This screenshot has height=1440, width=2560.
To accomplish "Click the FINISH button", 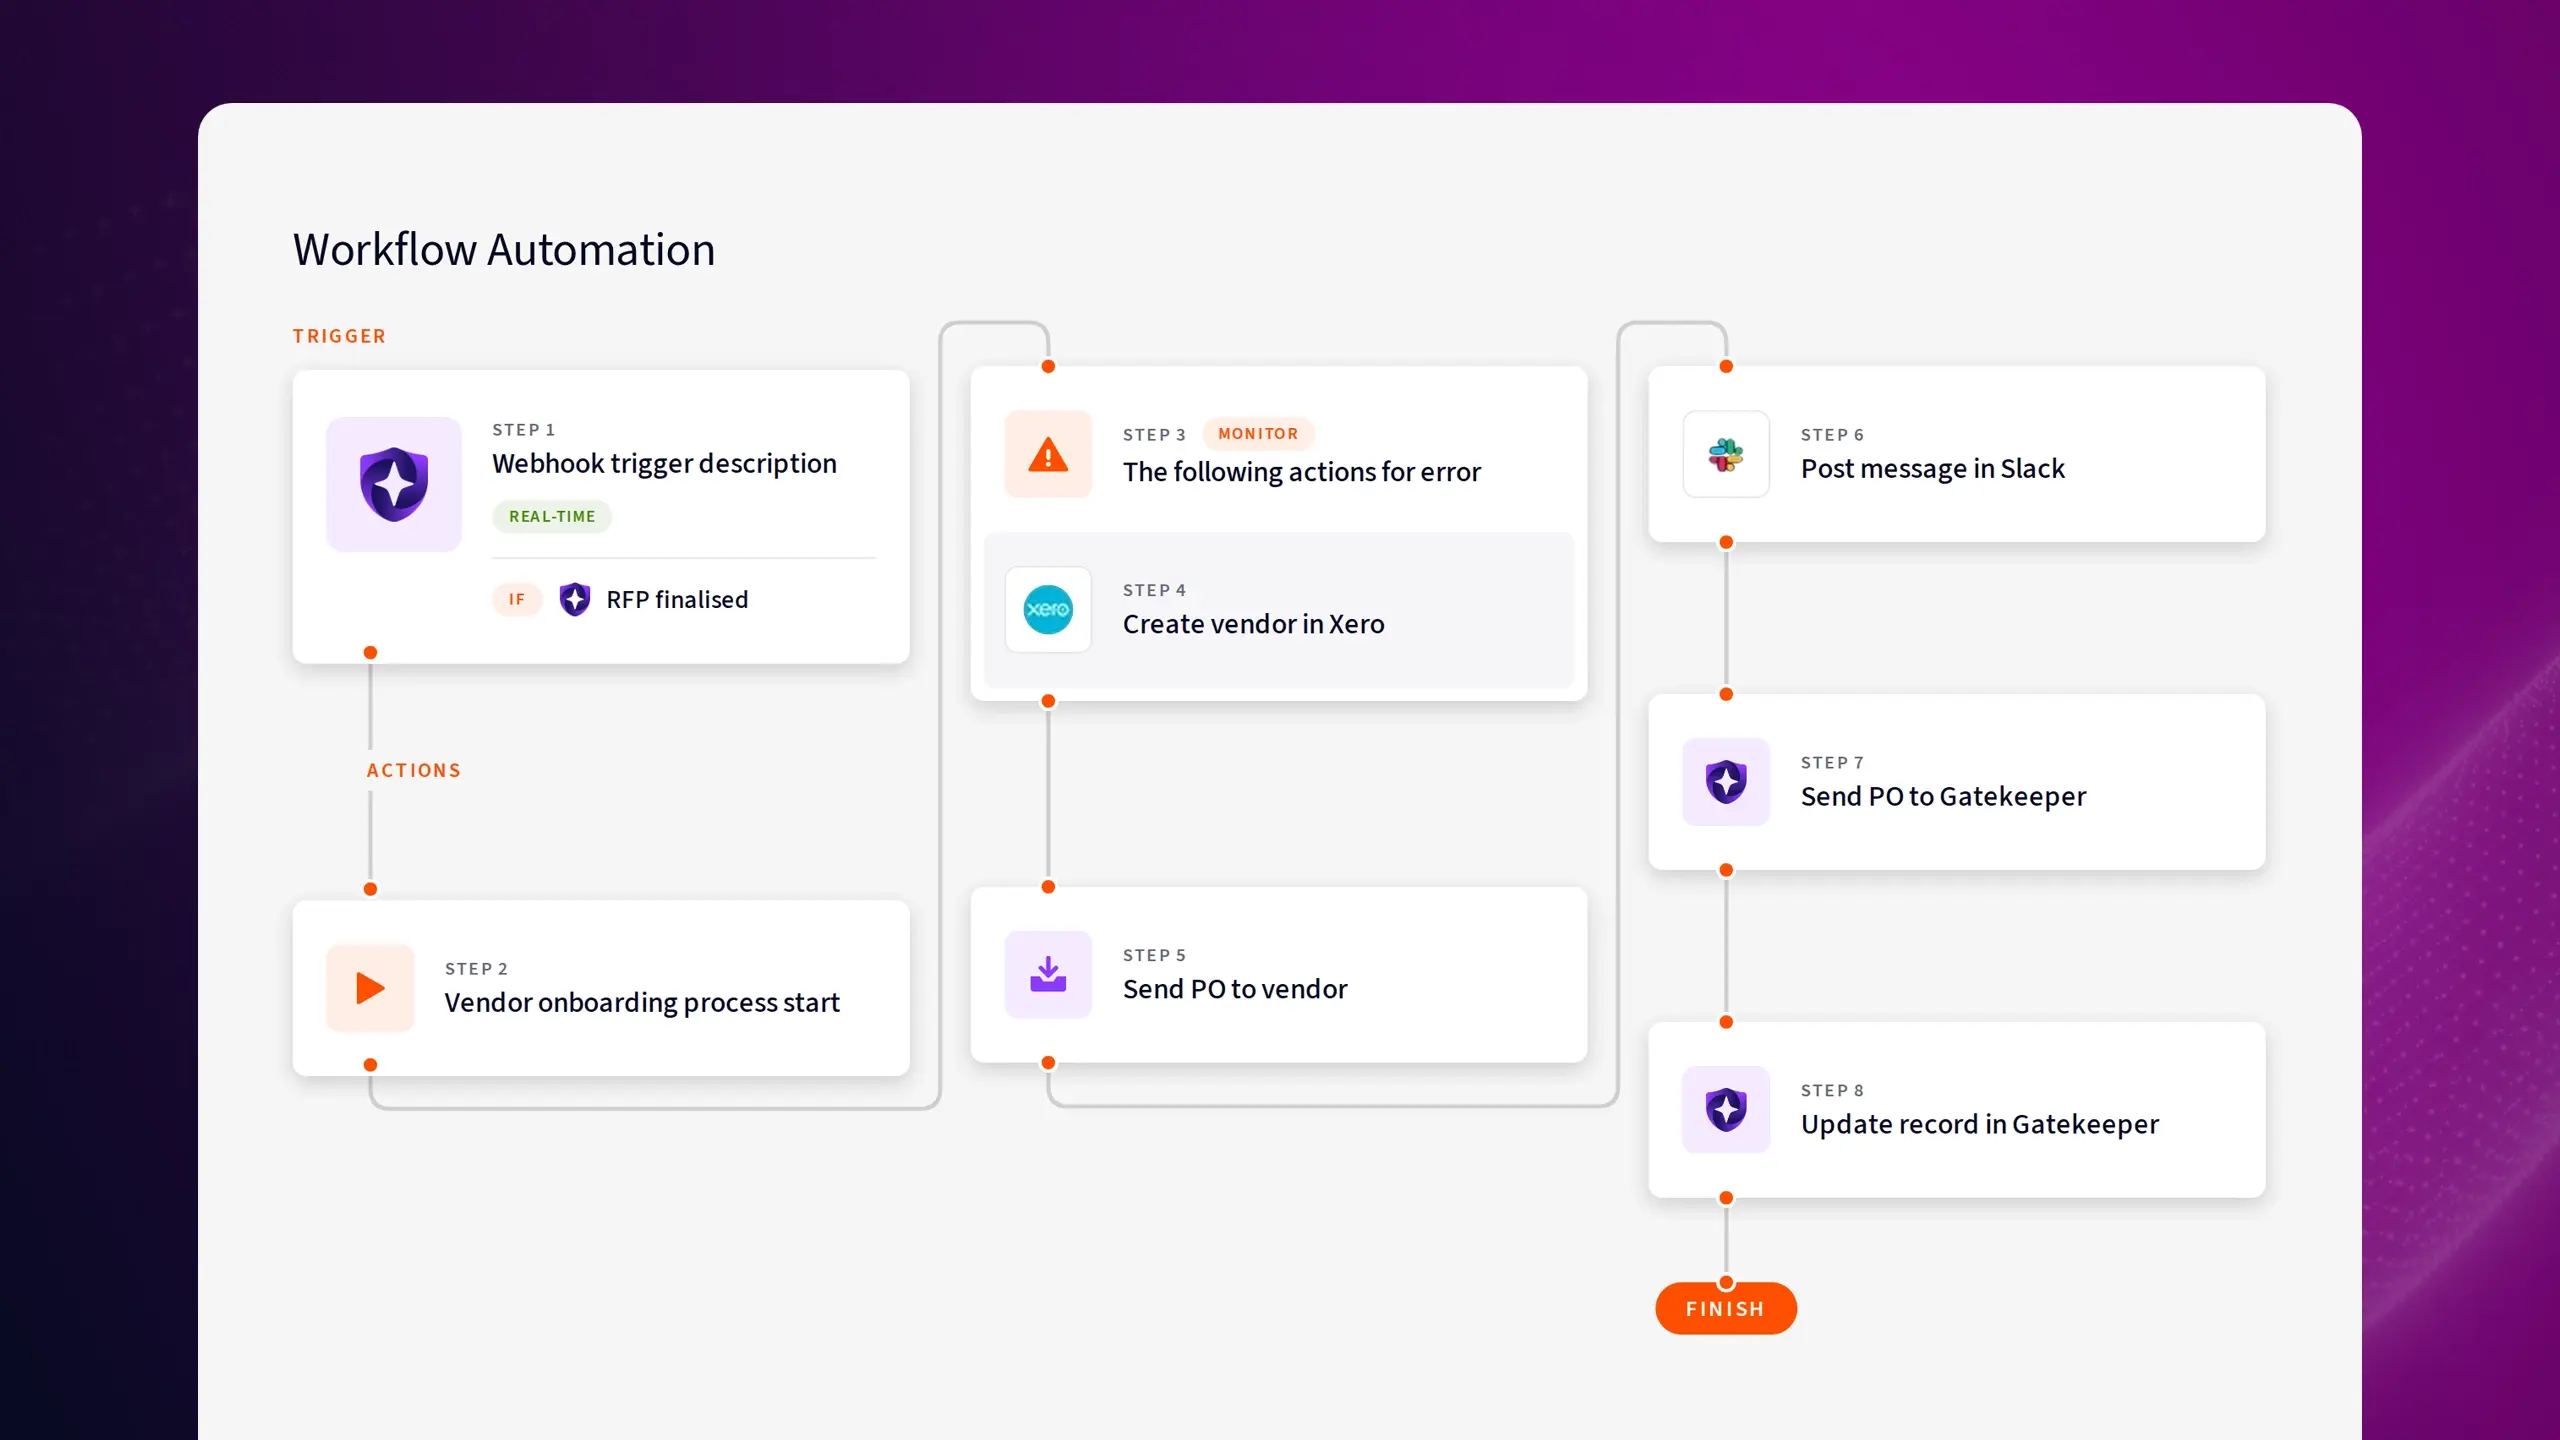I will tap(1726, 1309).
